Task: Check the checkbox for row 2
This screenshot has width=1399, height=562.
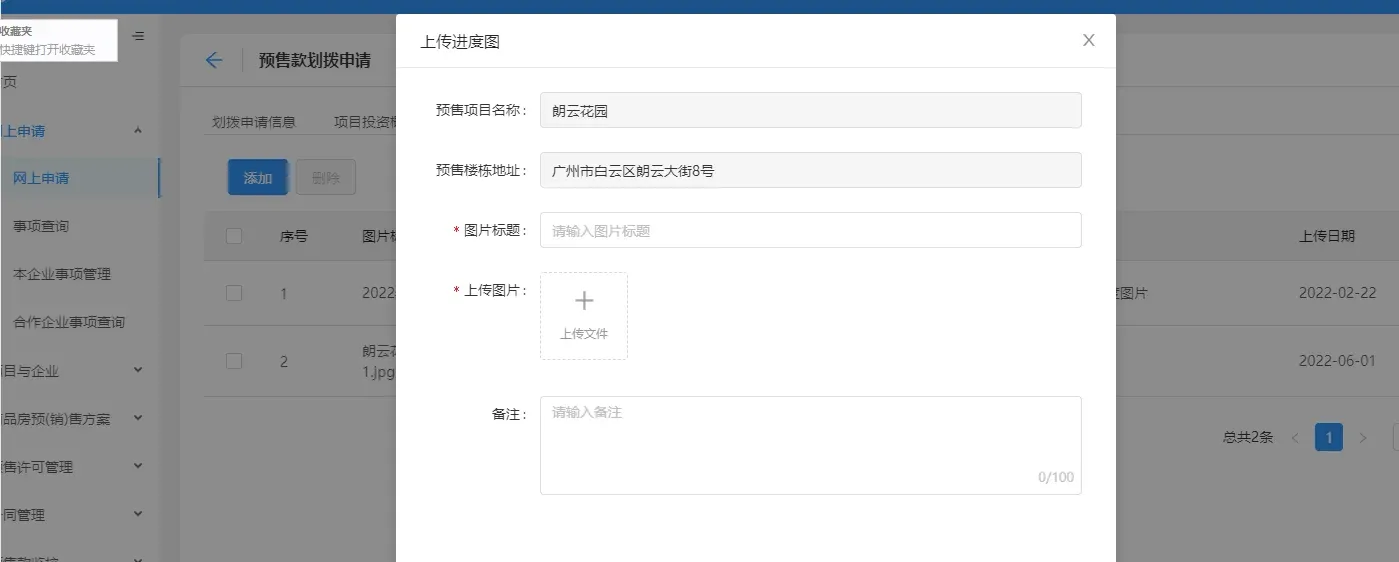Action: point(234,361)
